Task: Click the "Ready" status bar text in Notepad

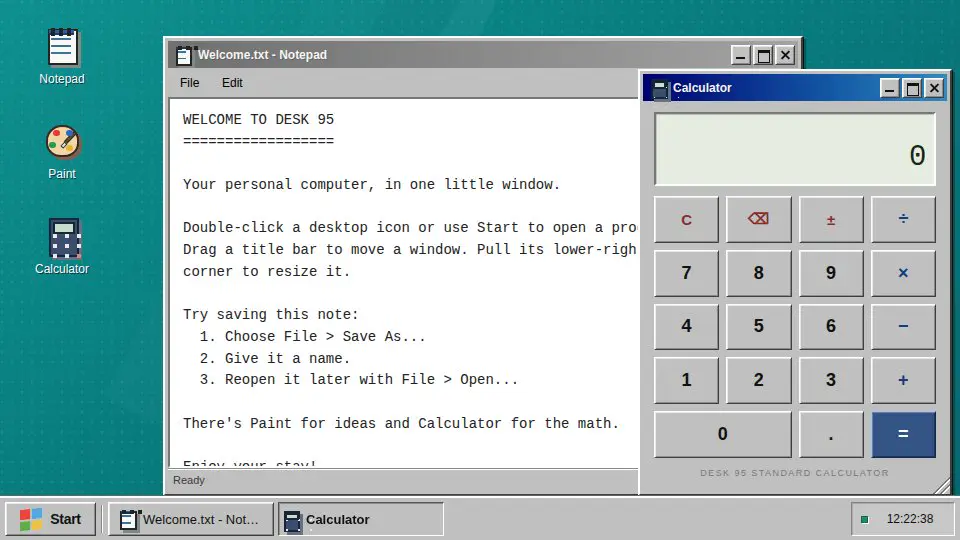Action: point(189,481)
